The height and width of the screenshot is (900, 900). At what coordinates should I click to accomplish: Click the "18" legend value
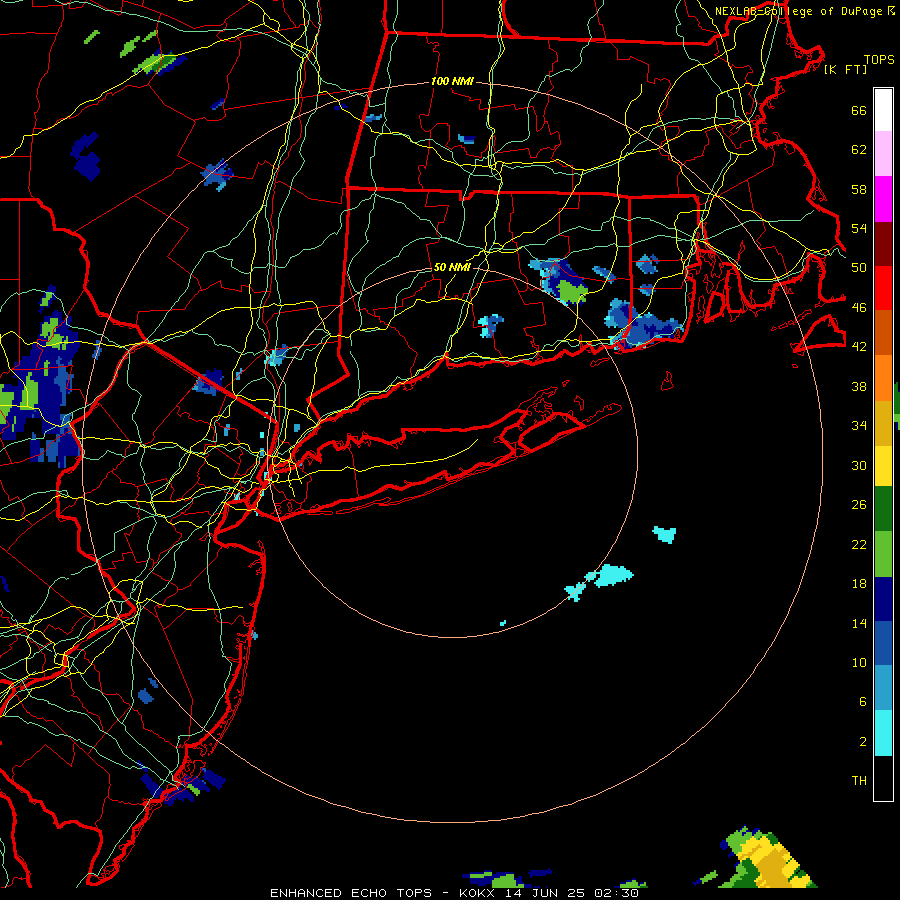(859, 584)
